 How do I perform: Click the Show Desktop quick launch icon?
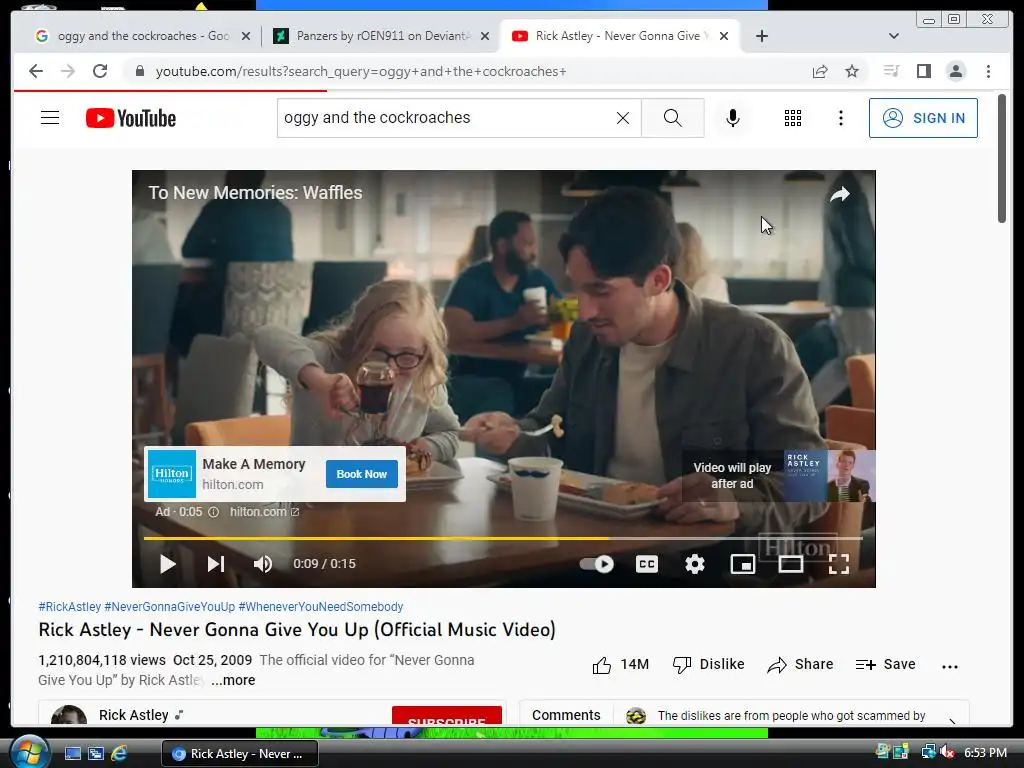[72, 754]
